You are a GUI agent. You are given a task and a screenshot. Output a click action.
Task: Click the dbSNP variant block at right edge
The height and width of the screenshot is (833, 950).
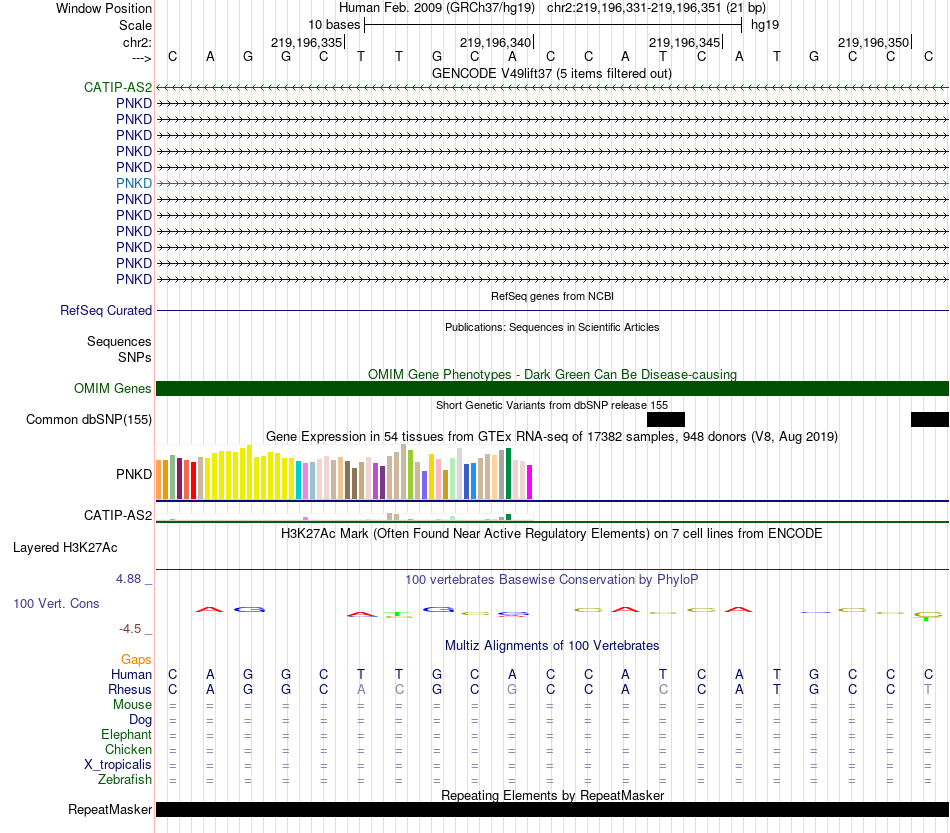930,419
